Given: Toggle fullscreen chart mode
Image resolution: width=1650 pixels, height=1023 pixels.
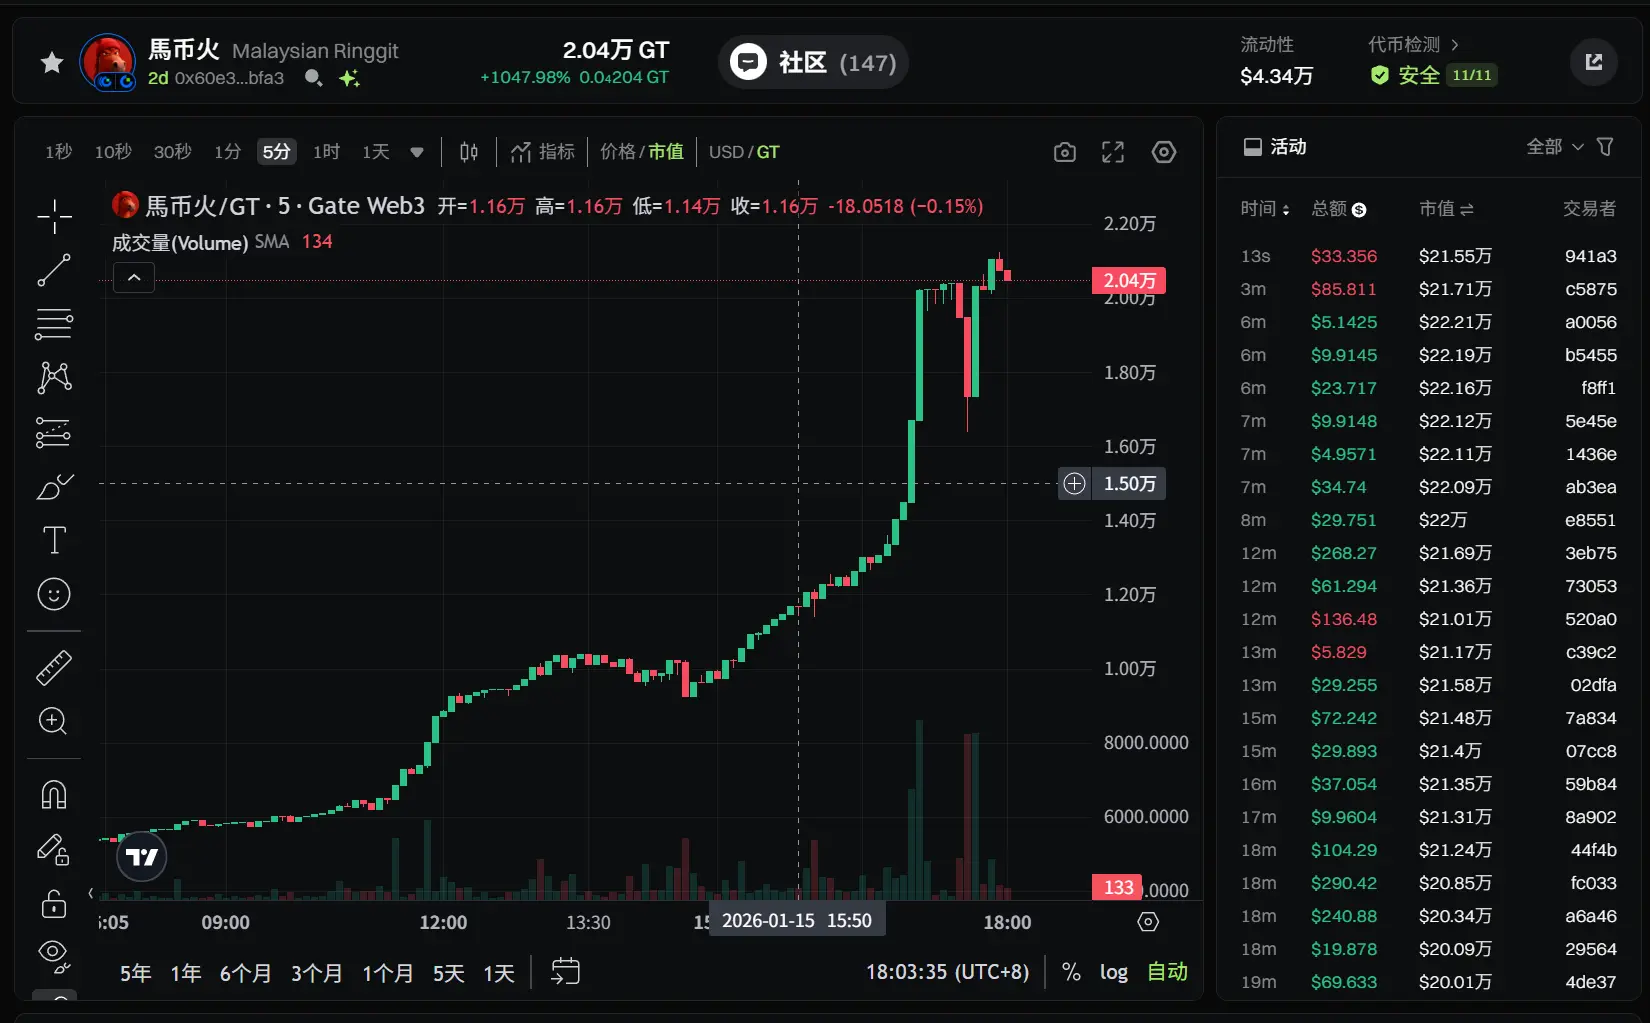Looking at the screenshot, I should point(1113,152).
